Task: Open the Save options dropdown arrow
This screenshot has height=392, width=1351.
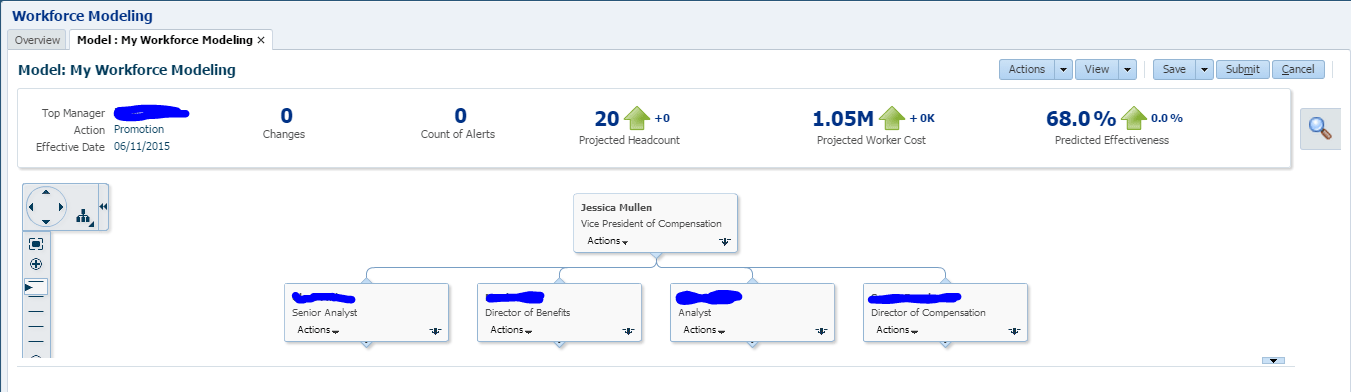Action: [x=1204, y=69]
